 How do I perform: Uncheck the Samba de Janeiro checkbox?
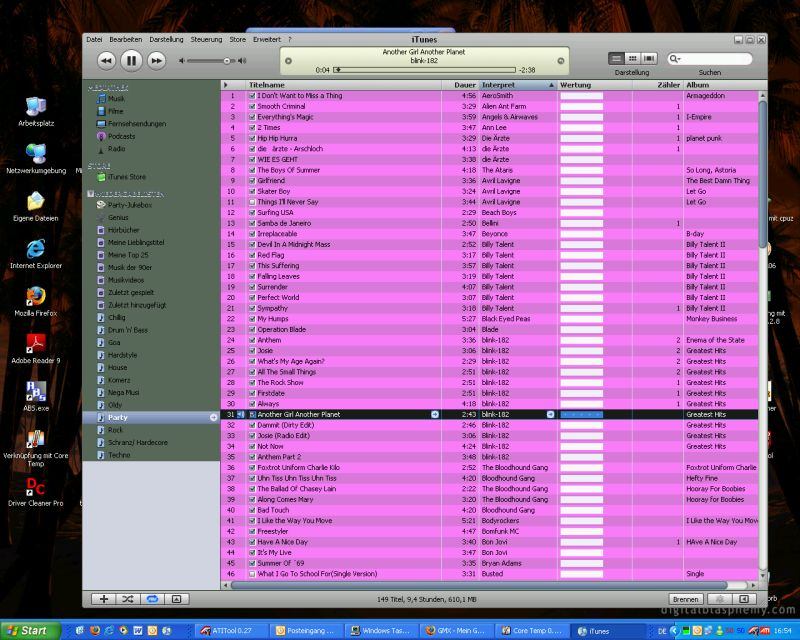(252, 223)
